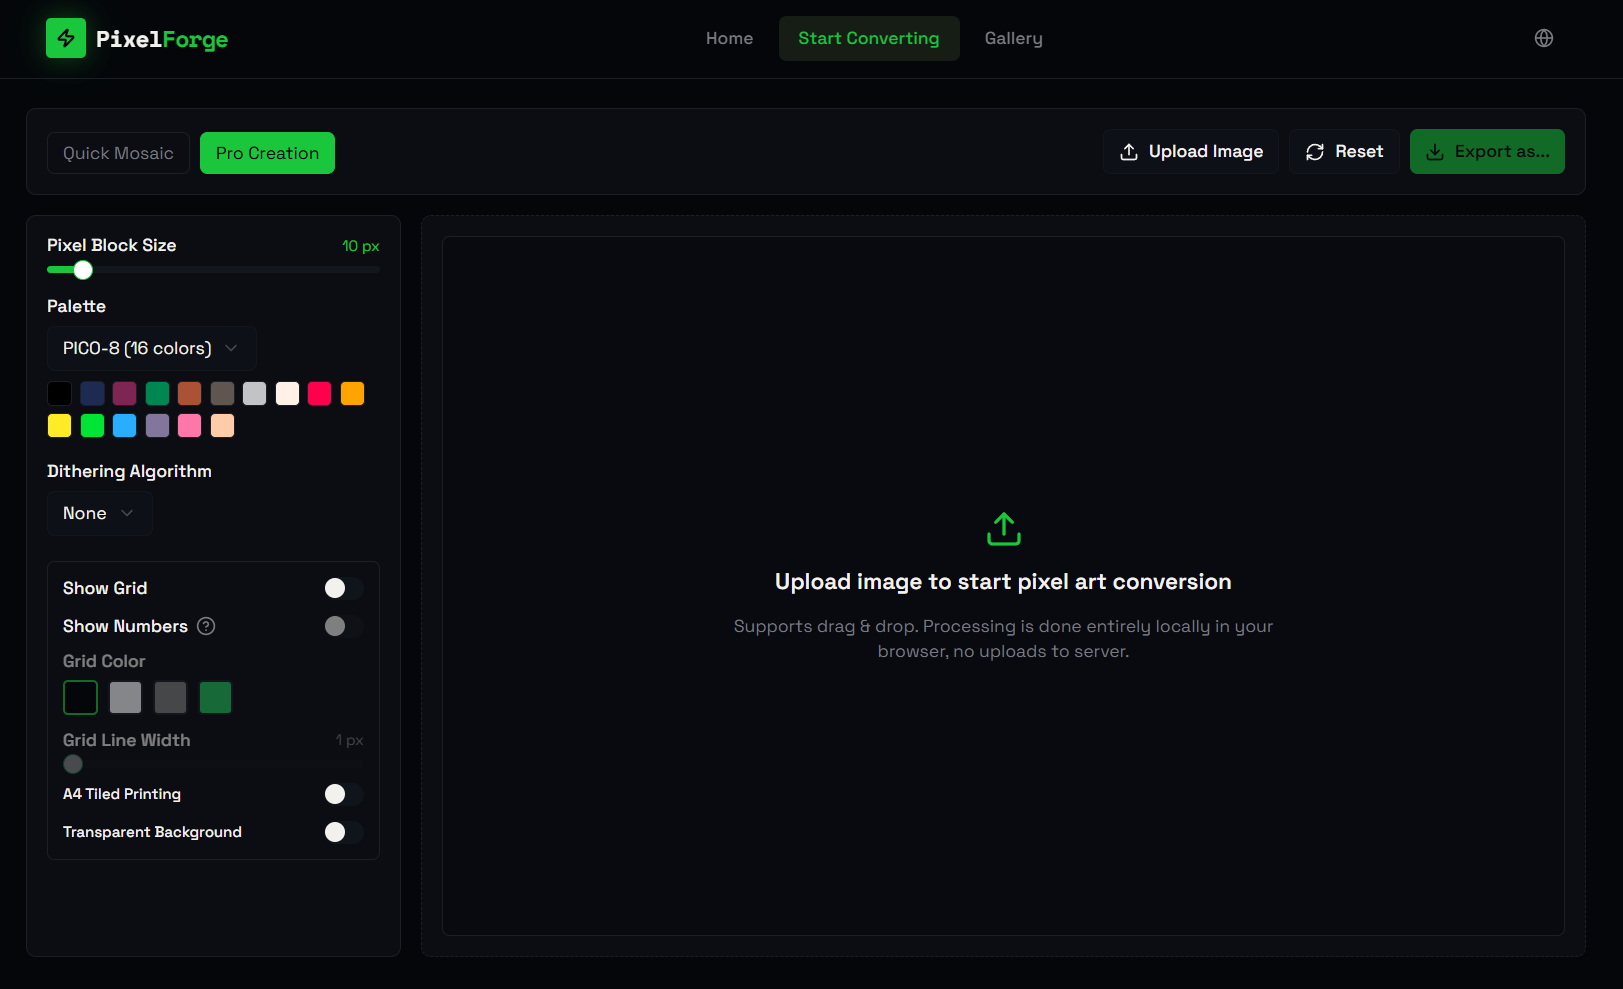Click the Grid Line Width slider handle

tap(73, 764)
